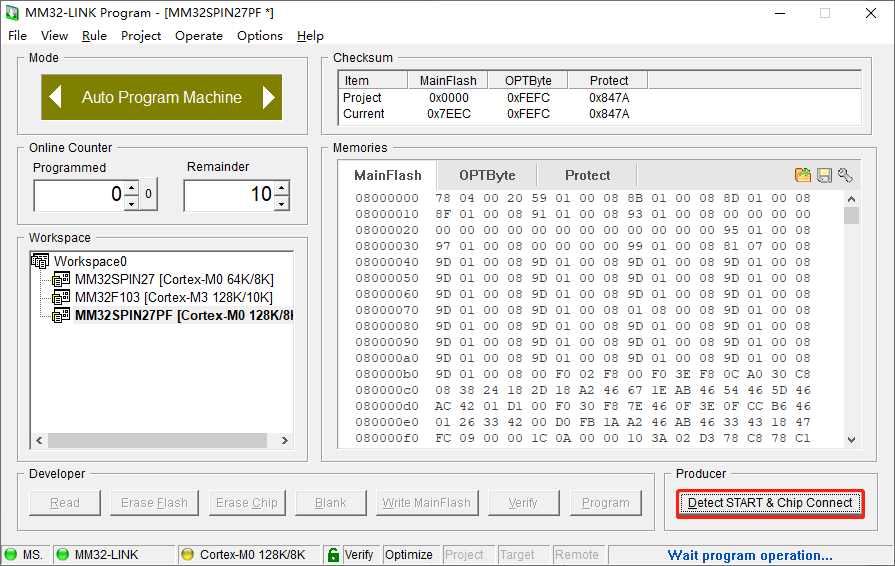895x566 pixels.
Task: Switch mode with right arrow
Action: 269,97
